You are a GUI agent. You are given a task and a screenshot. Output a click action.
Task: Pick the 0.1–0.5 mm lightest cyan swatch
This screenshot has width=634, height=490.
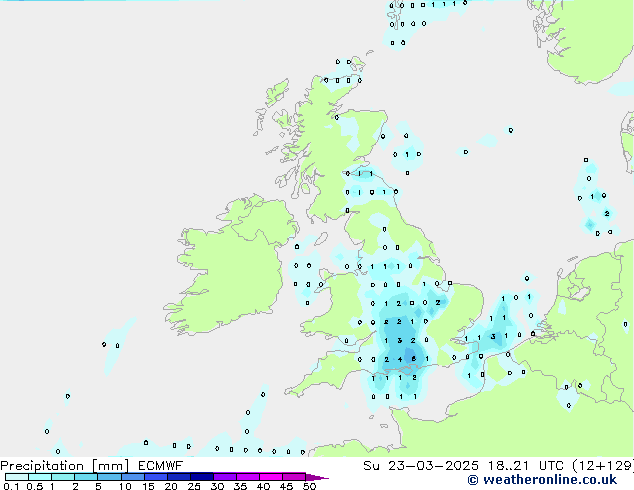point(17,477)
